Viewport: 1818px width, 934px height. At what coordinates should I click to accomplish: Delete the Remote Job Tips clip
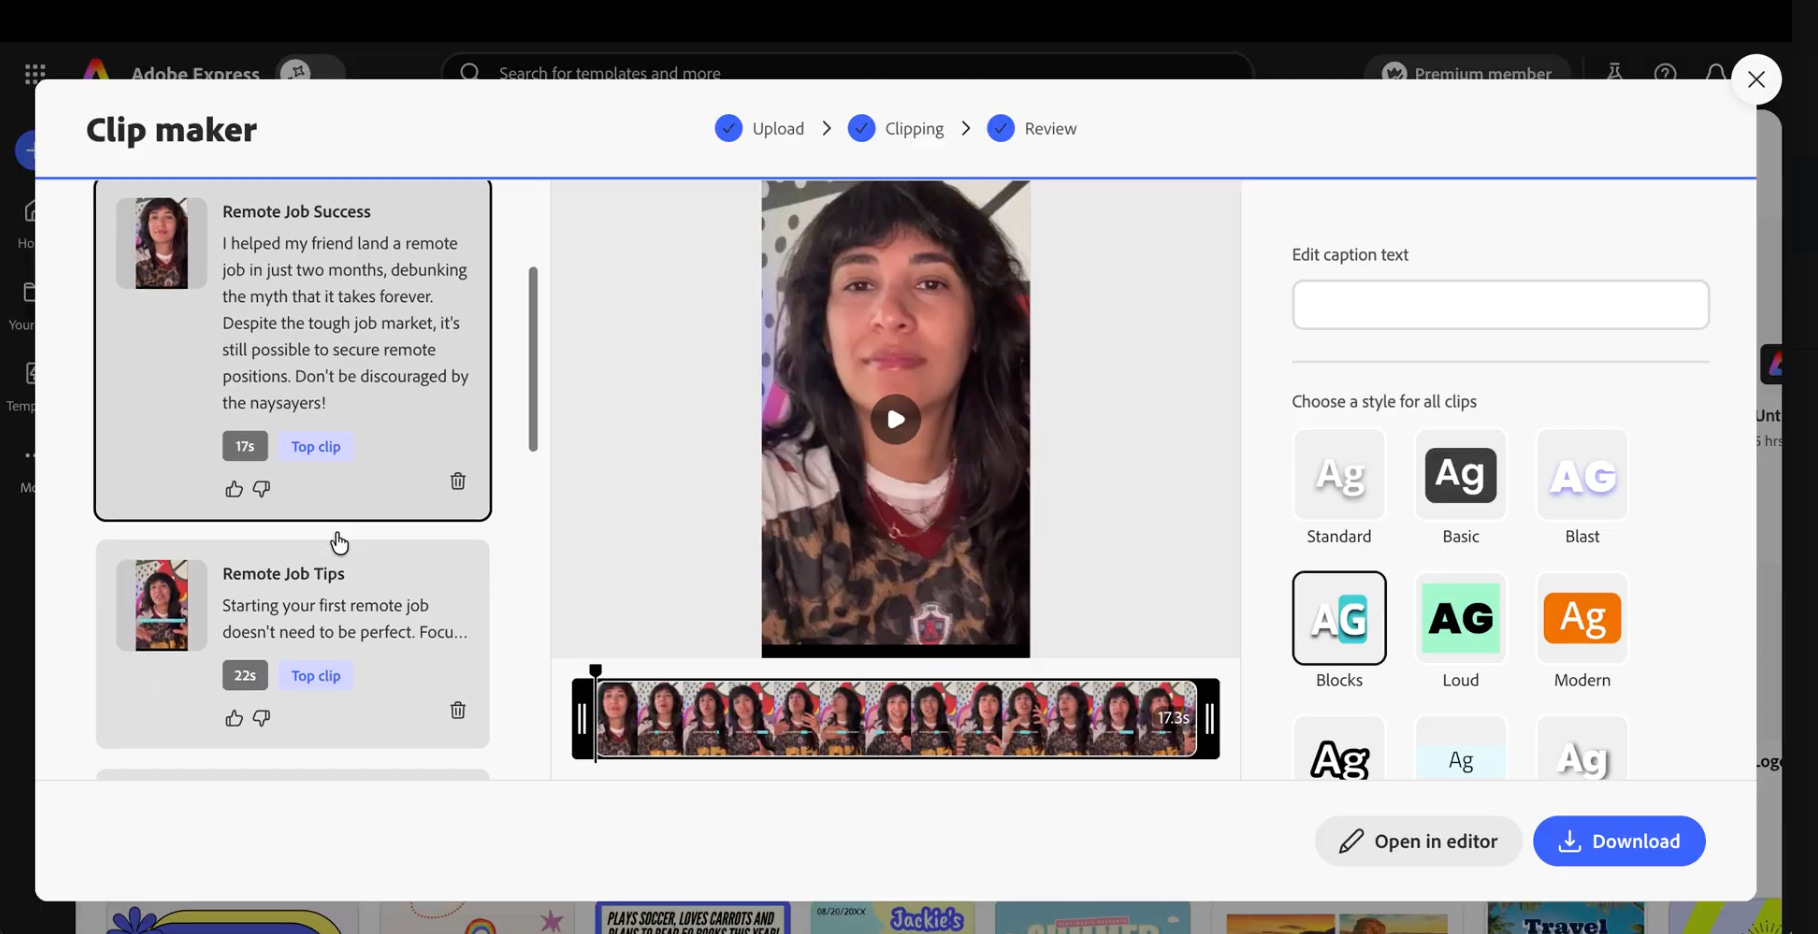point(458,710)
